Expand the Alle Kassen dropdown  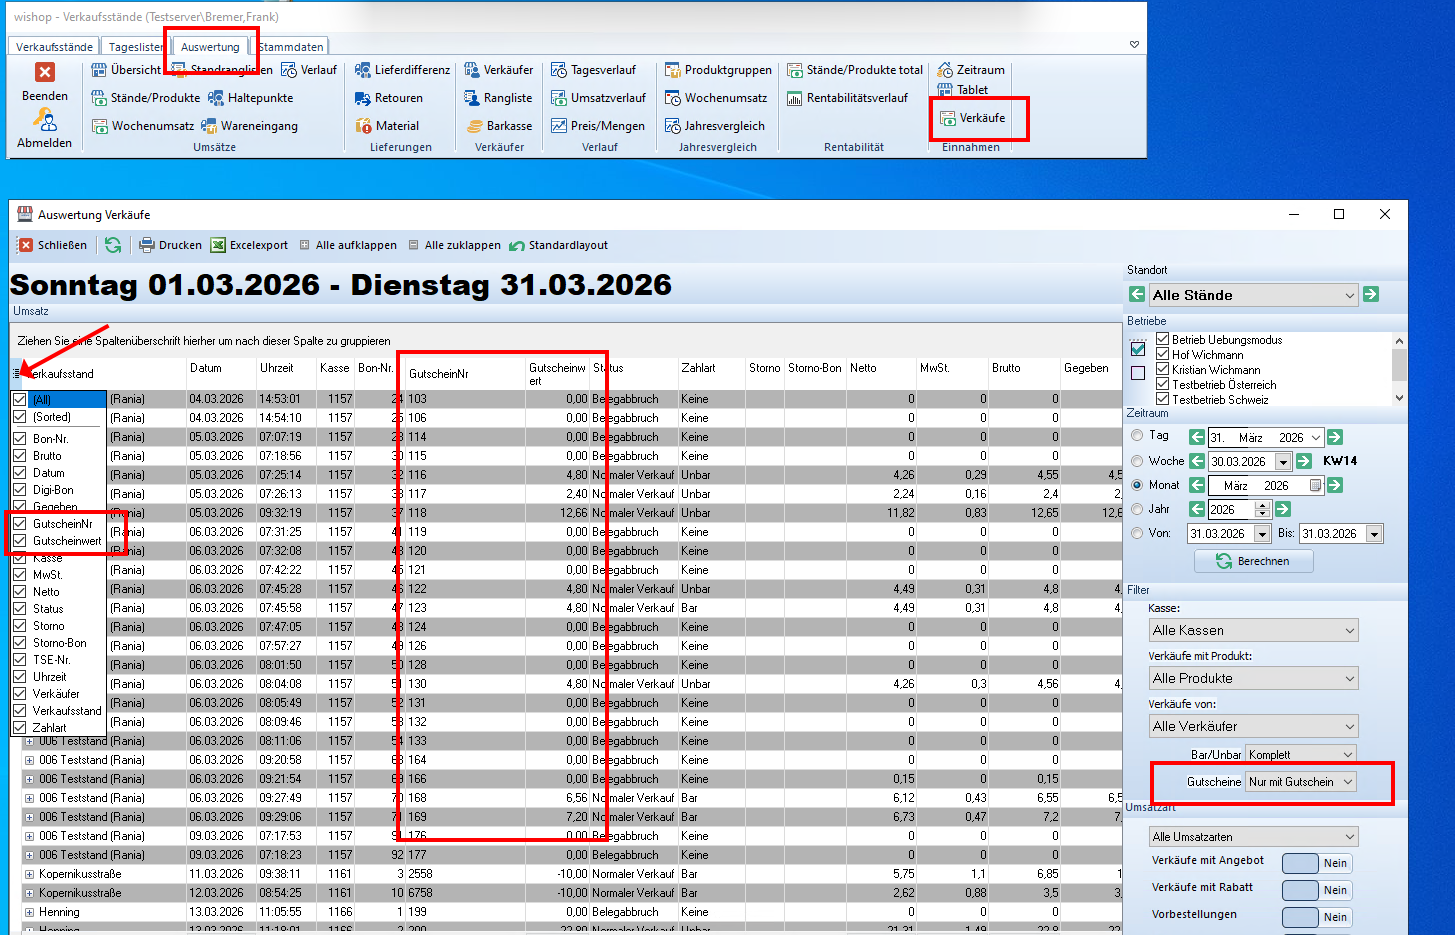(x=1254, y=630)
